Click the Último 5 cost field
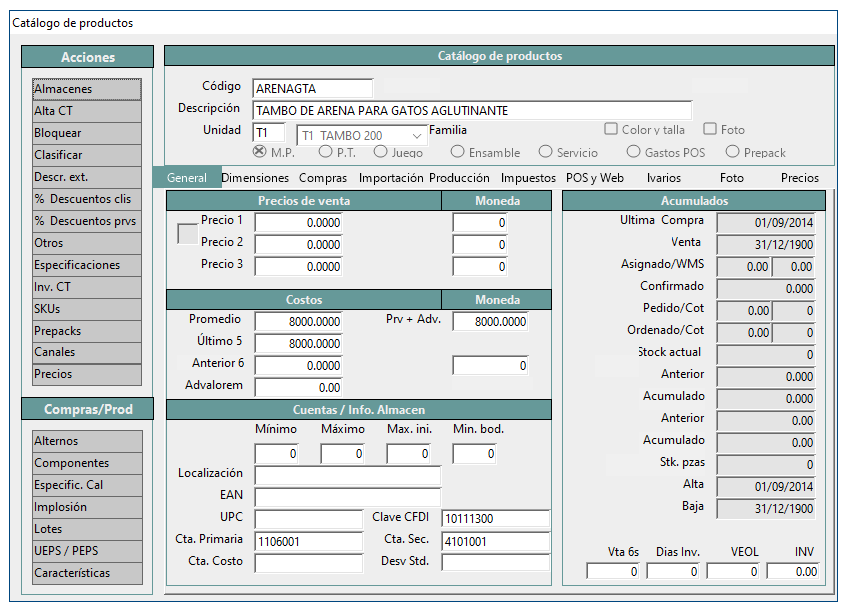845x607 pixels. [x=299, y=344]
